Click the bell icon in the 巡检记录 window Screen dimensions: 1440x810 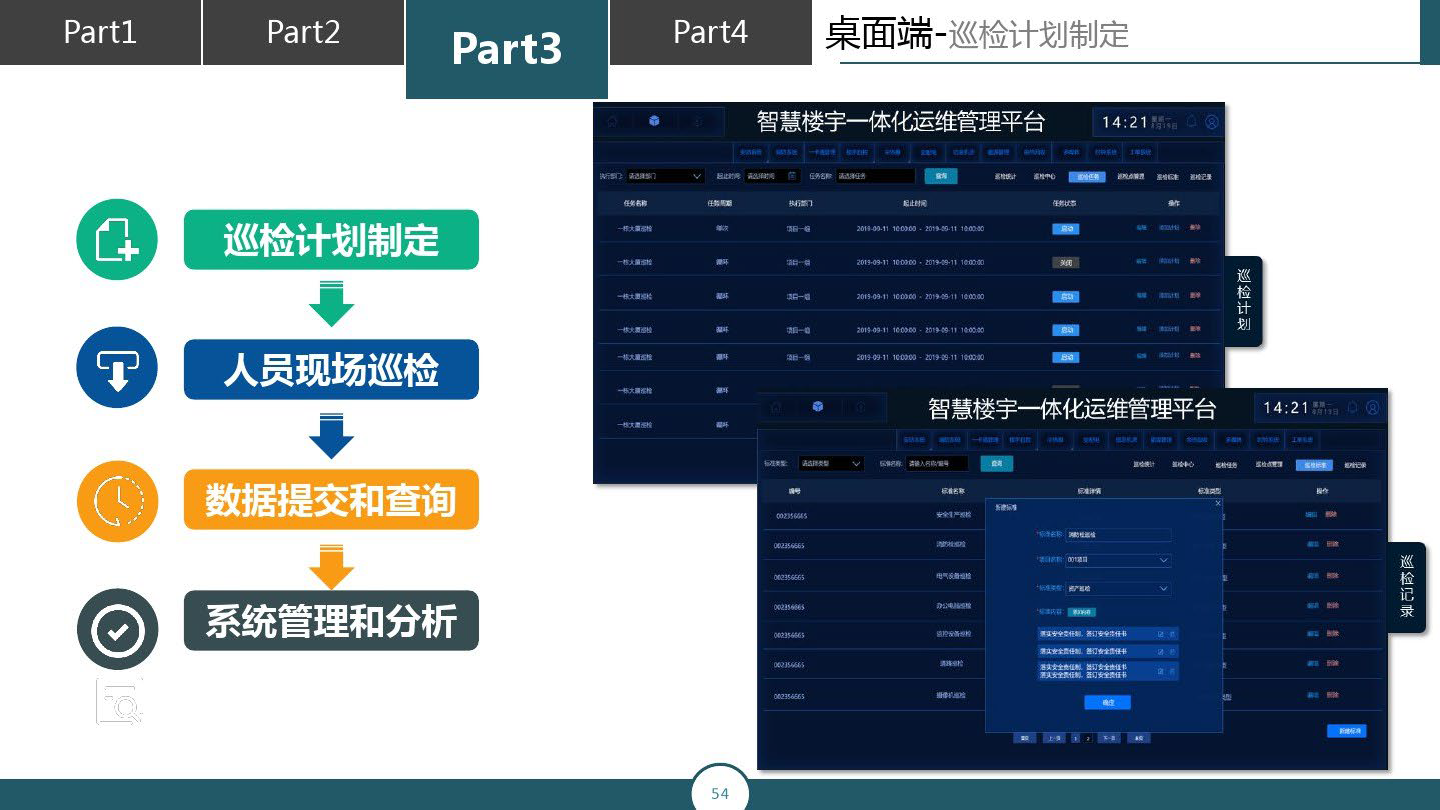click(1353, 407)
